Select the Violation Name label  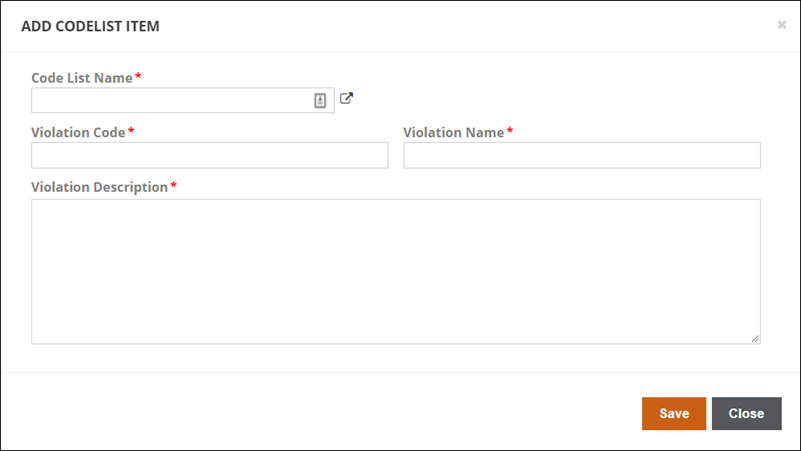tap(454, 132)
